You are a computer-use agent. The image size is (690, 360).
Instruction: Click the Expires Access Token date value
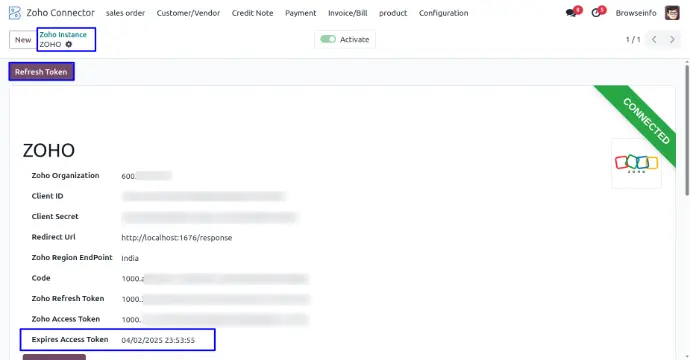pyautogui.click(x=158, y=340)
